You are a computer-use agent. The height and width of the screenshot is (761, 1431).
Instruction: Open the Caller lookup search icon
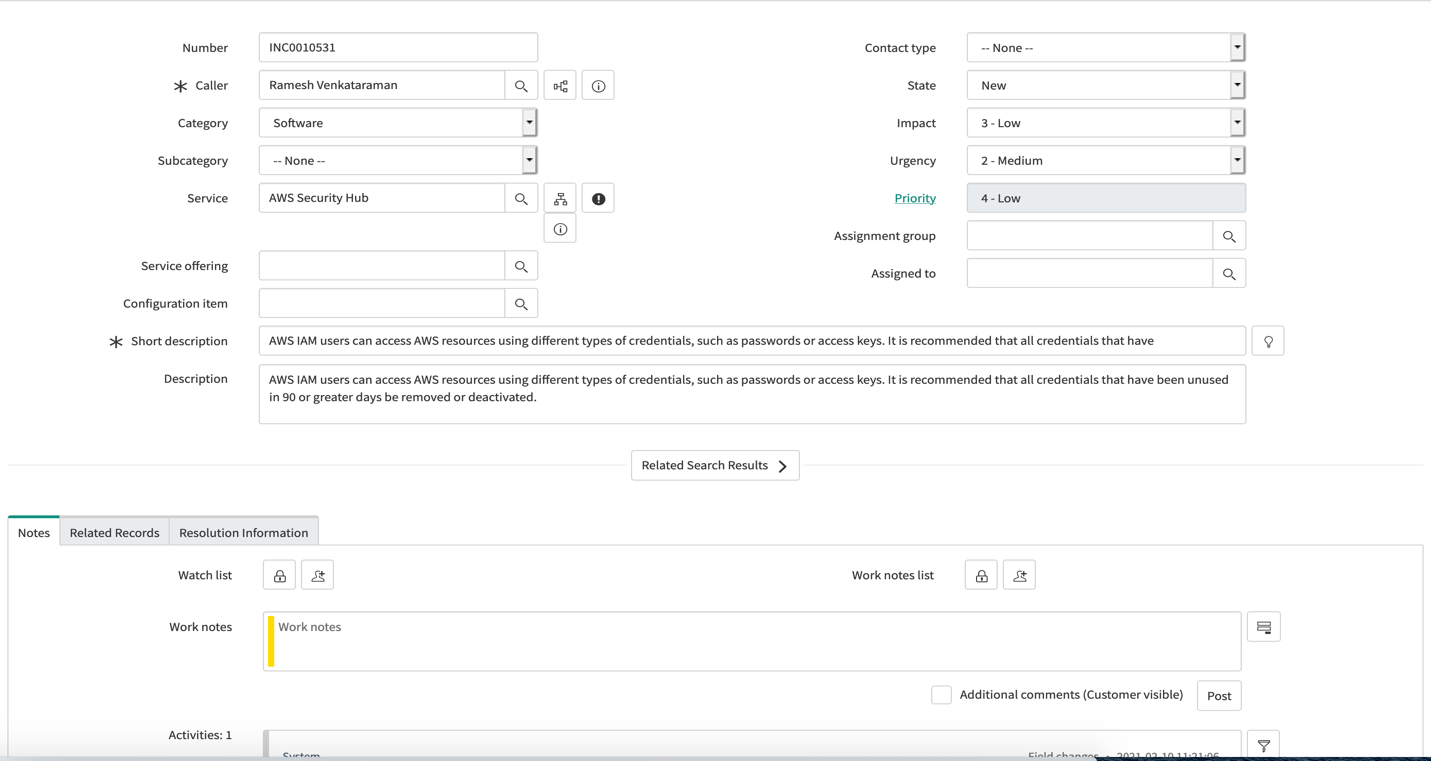(521, 85)
